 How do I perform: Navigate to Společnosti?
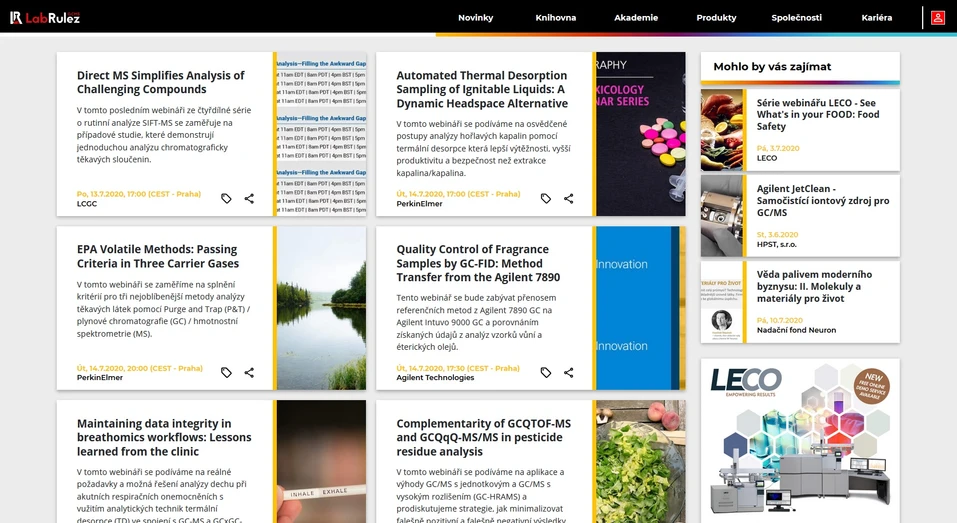pyautogui.click(x=796, y=18)
